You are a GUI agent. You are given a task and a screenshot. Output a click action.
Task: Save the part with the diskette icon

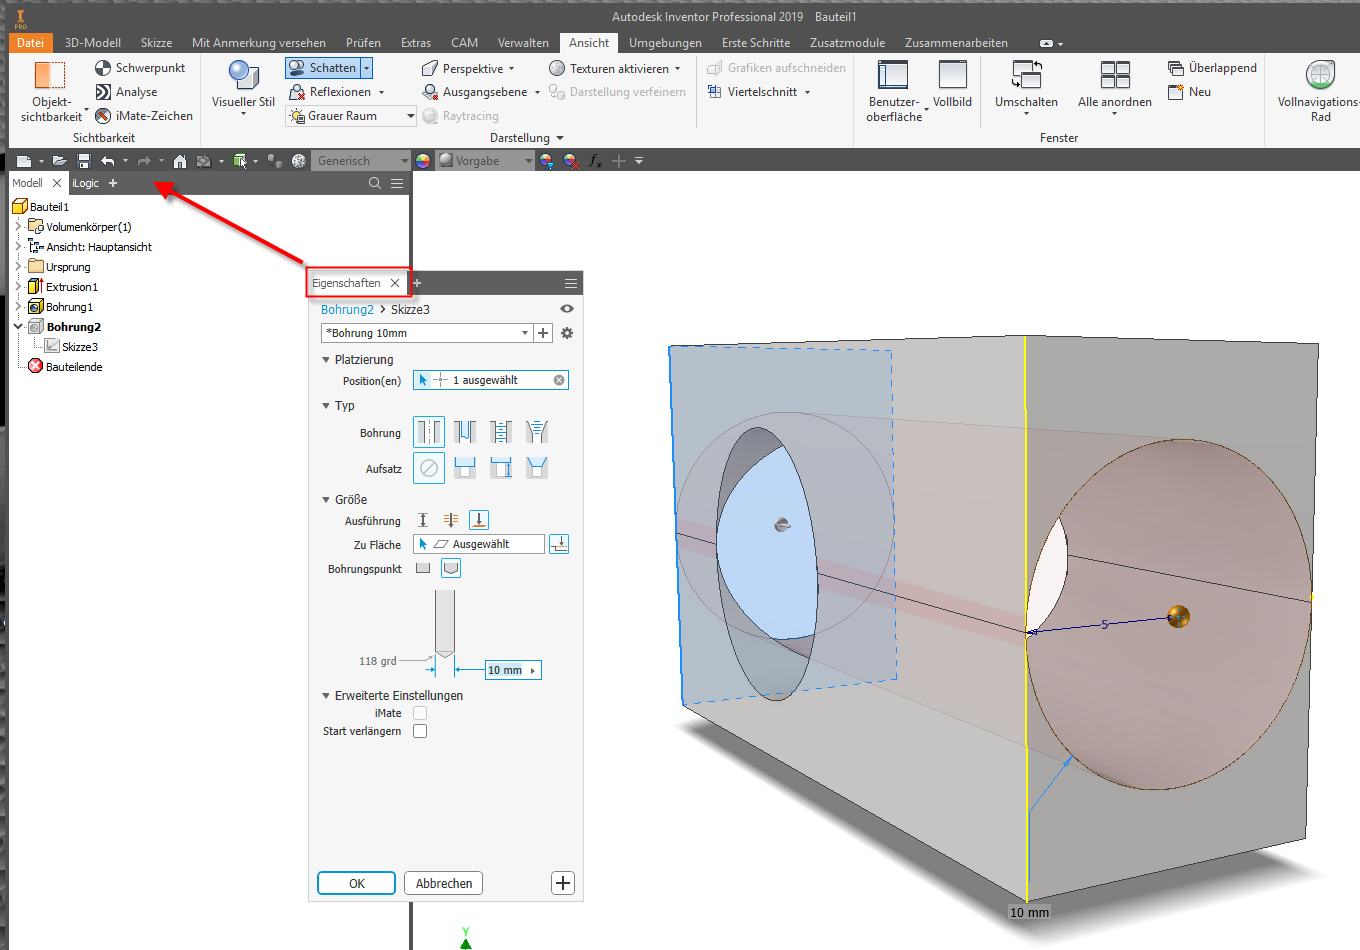84,161
